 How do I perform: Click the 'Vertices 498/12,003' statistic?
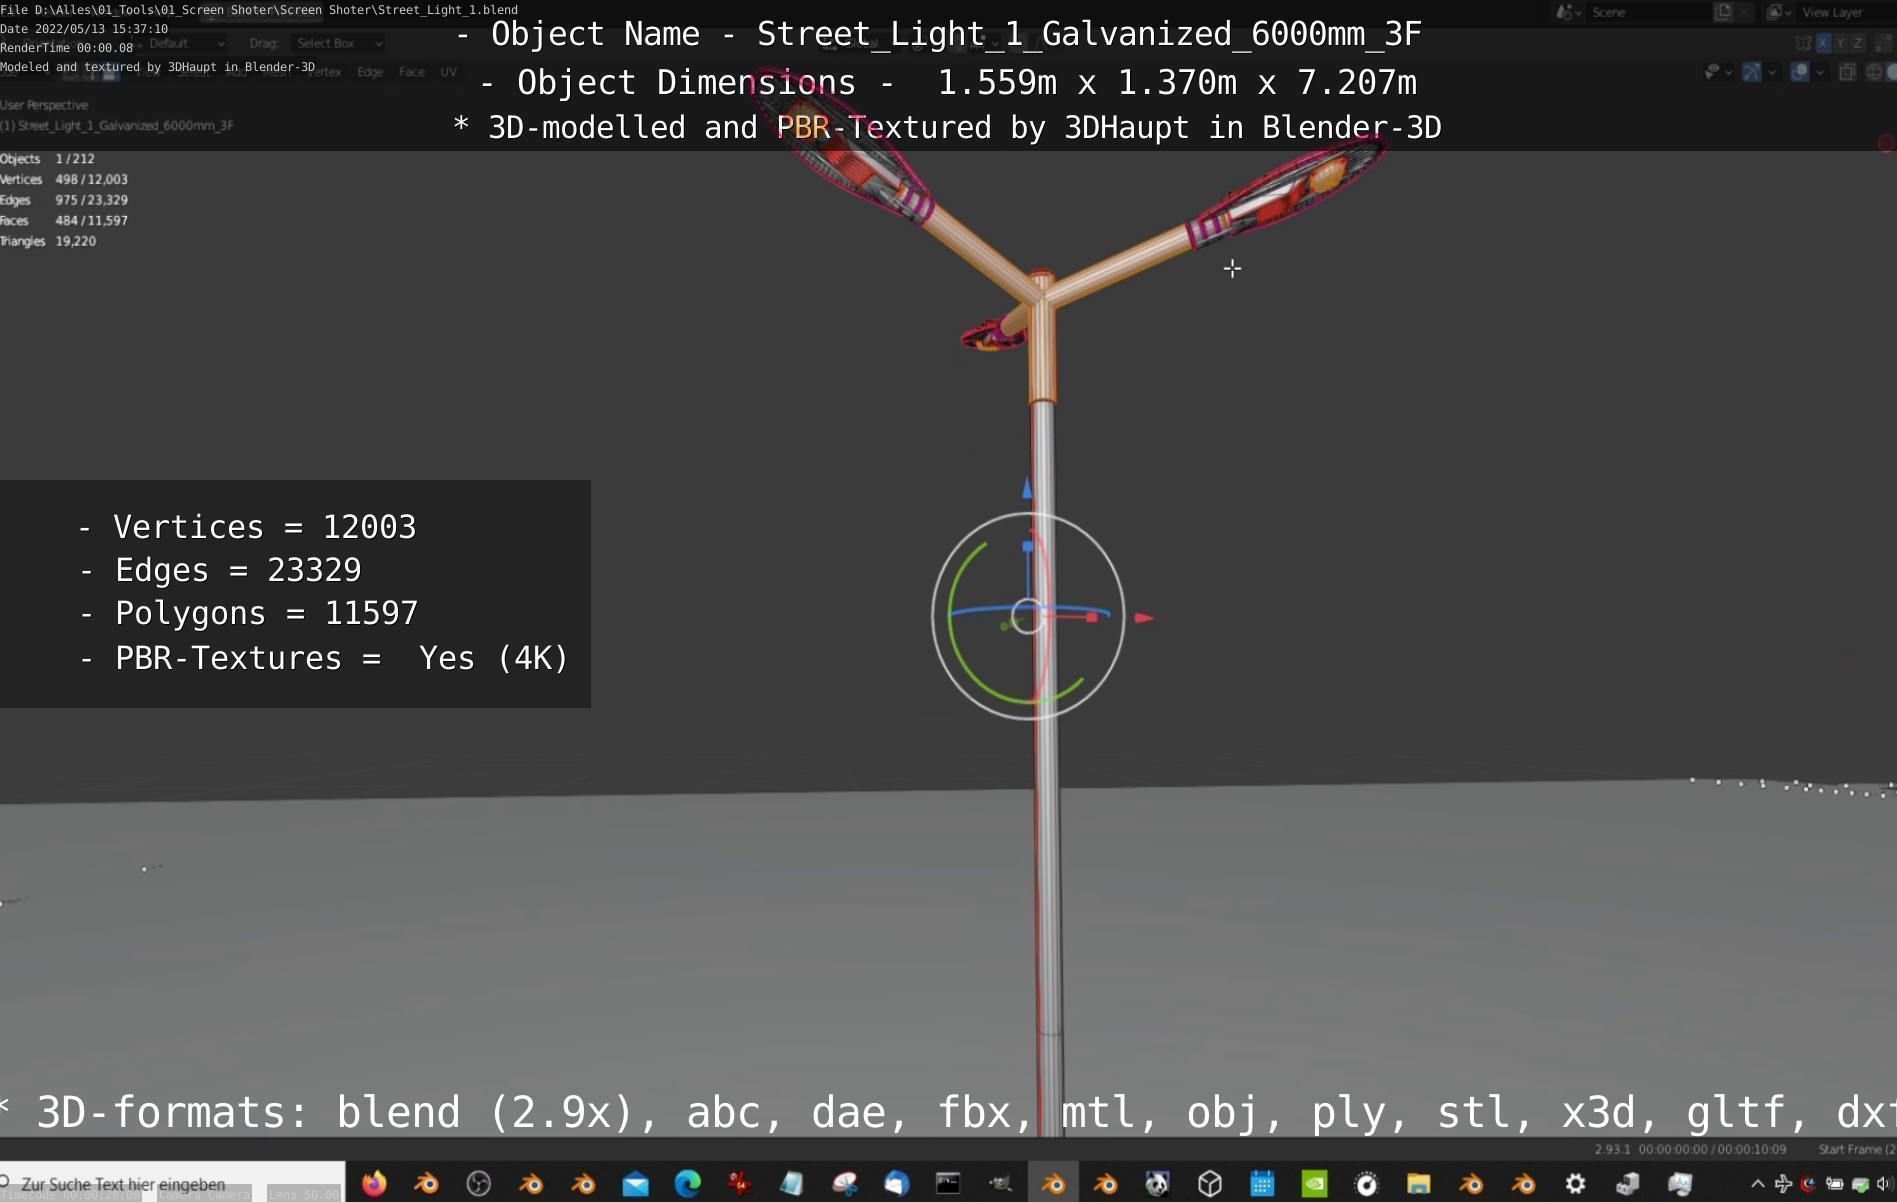[64, 180]
